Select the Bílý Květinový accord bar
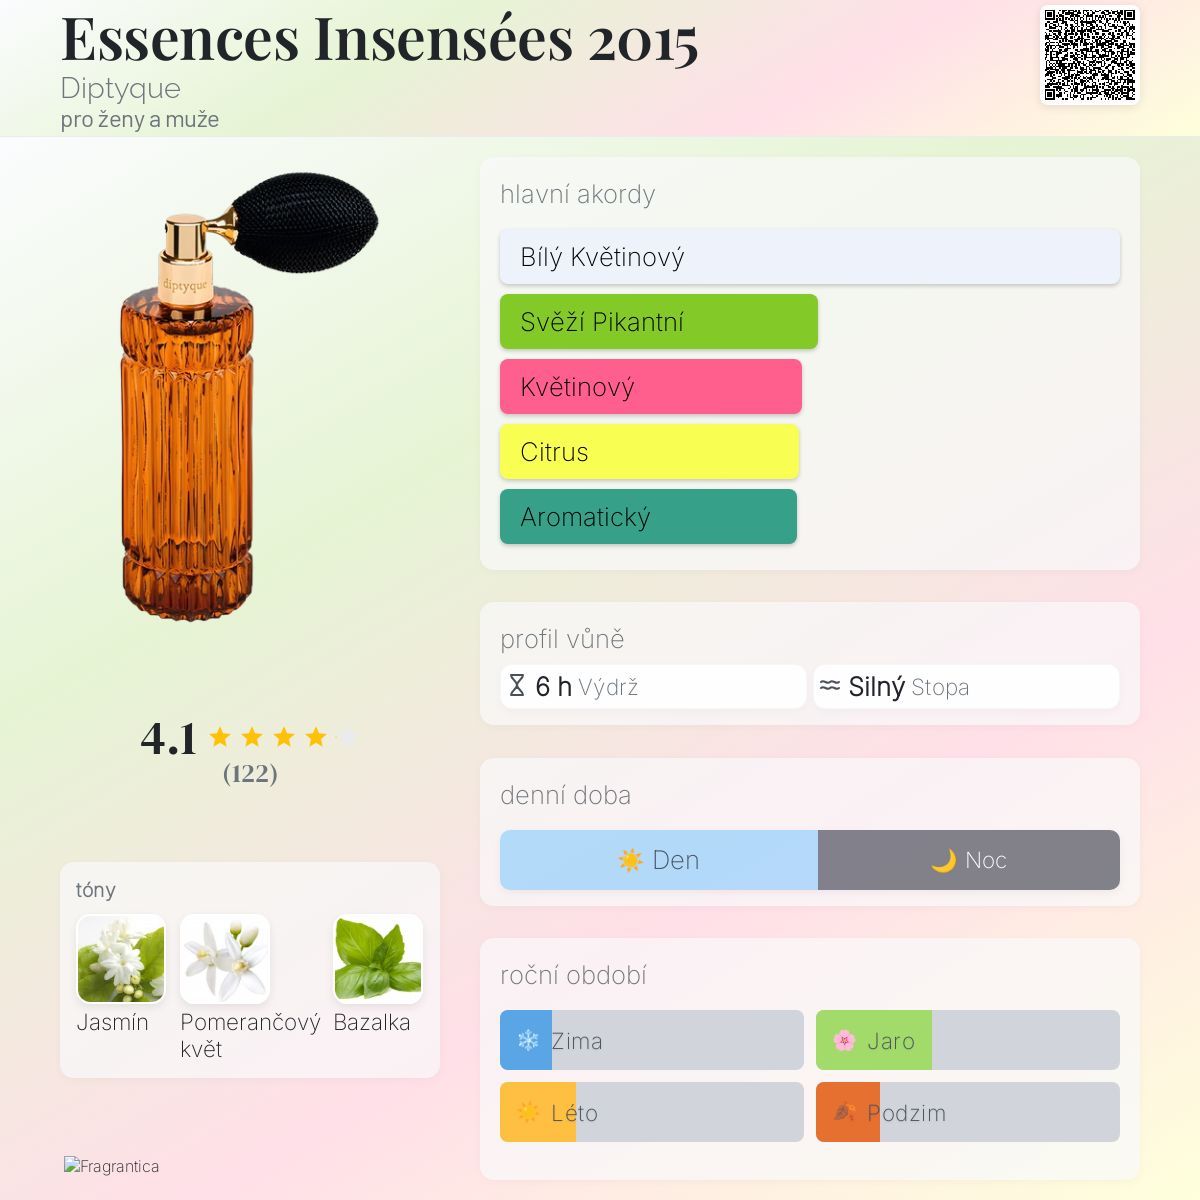 click(809, 257)
